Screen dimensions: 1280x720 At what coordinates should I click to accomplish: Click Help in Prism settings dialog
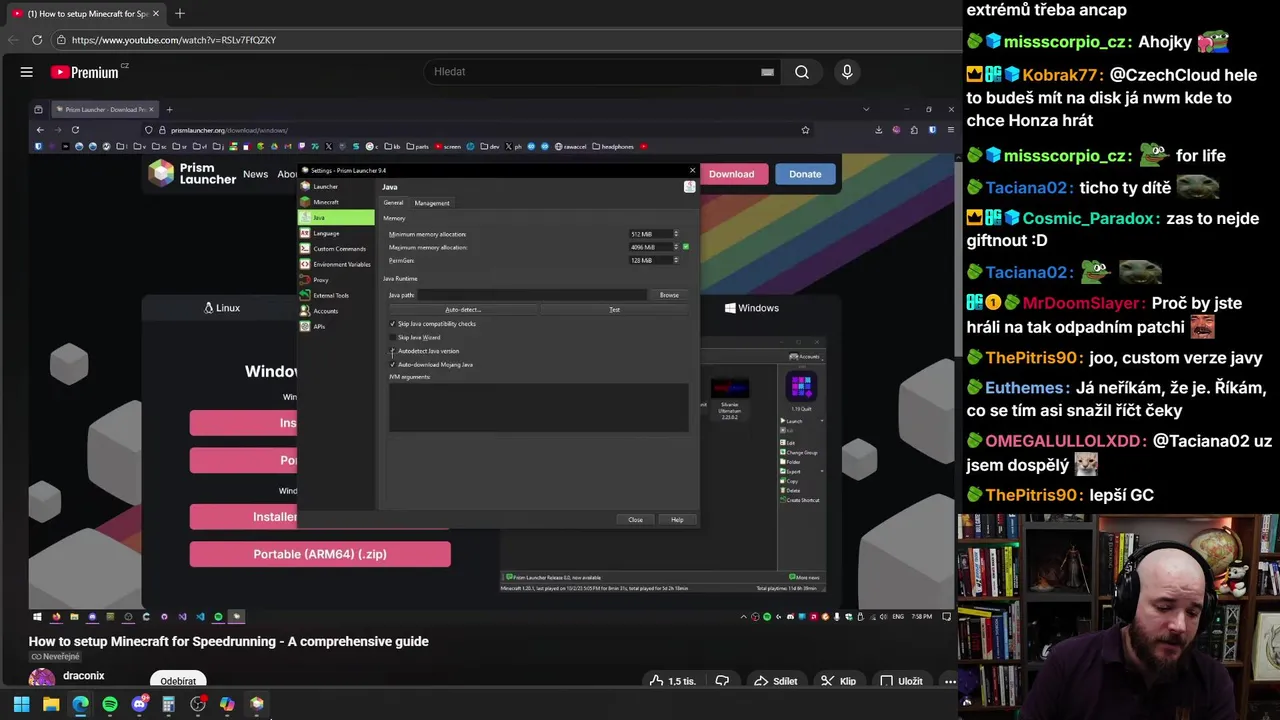(677, 520)
